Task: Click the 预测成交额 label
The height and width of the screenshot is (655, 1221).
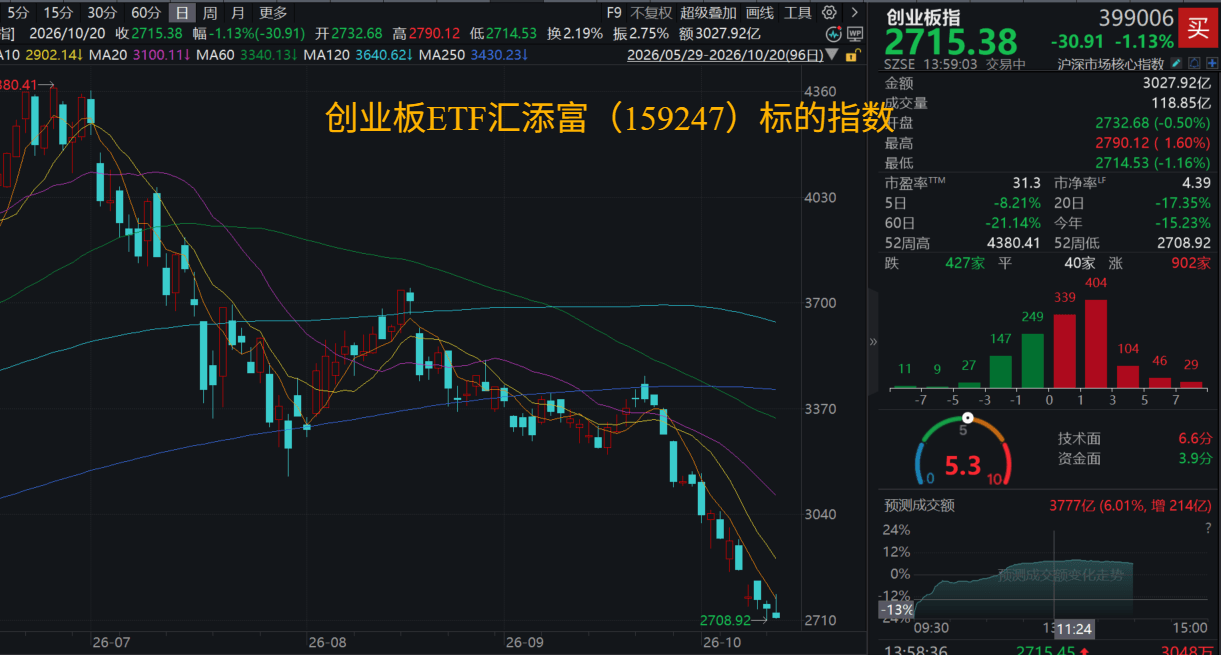Action: [919, 505]
